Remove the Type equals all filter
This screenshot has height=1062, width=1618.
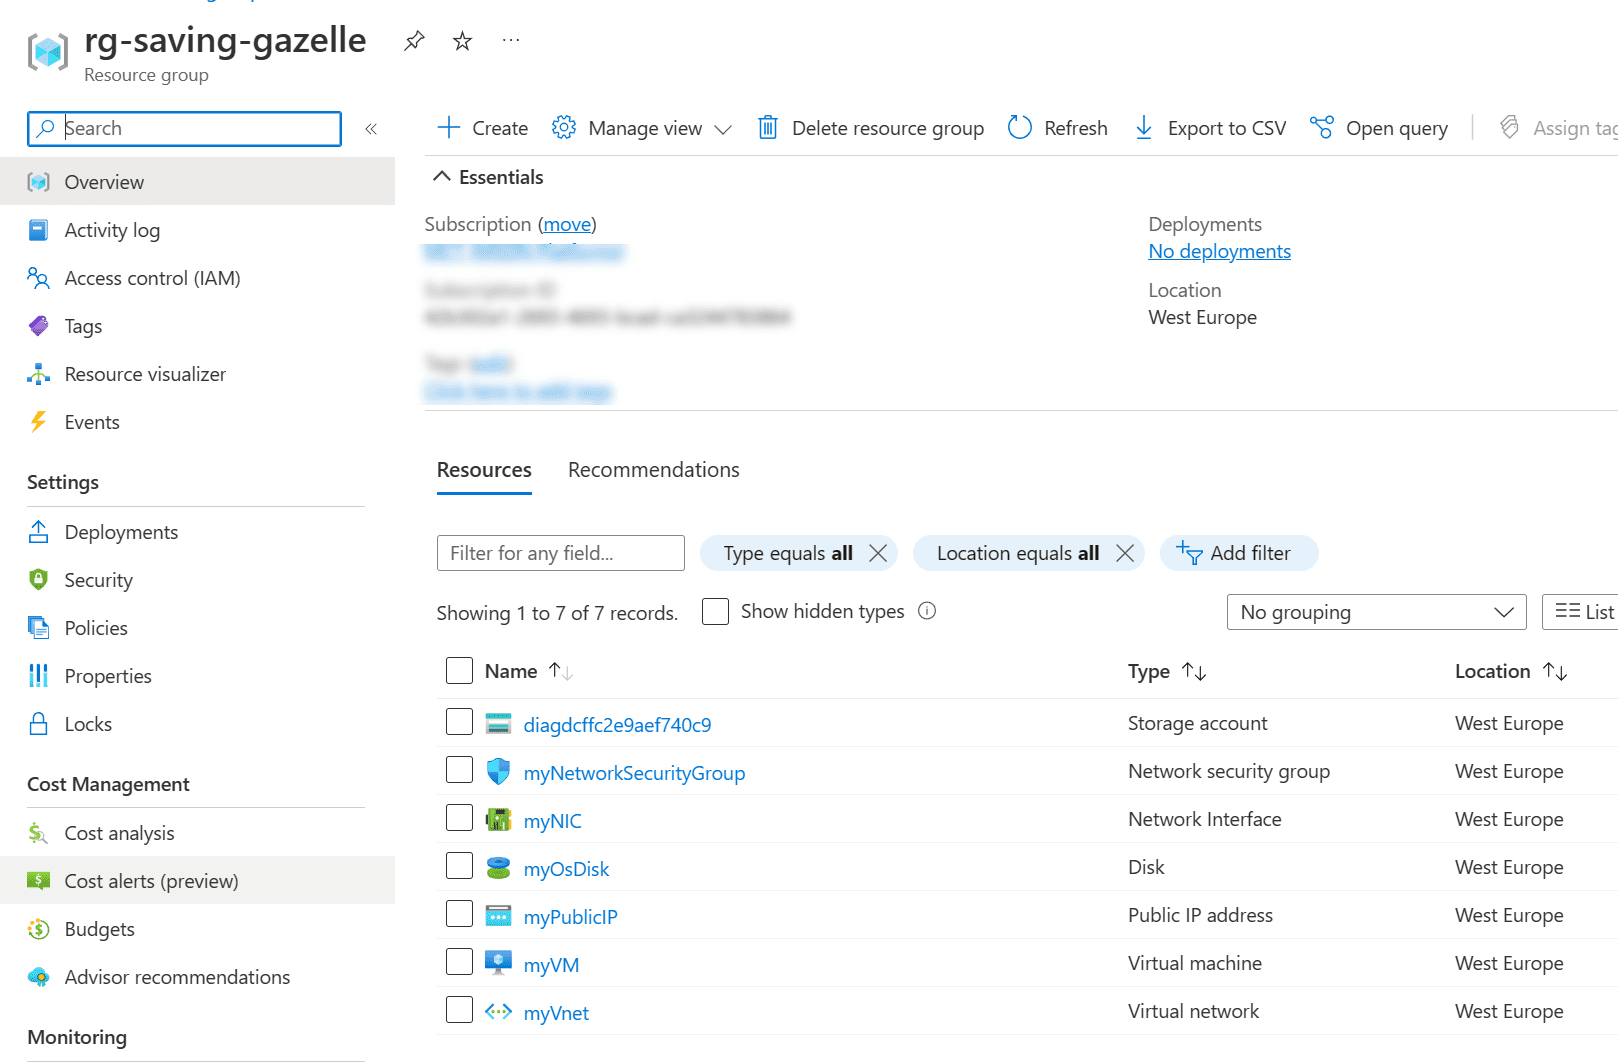[878, 553]
